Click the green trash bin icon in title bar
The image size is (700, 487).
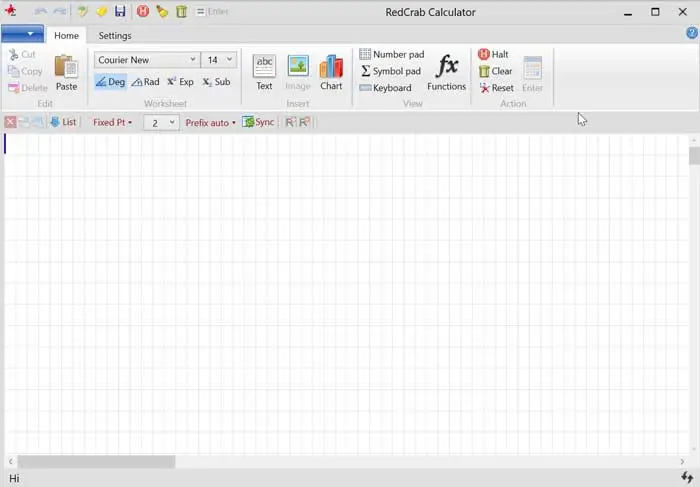181,11
